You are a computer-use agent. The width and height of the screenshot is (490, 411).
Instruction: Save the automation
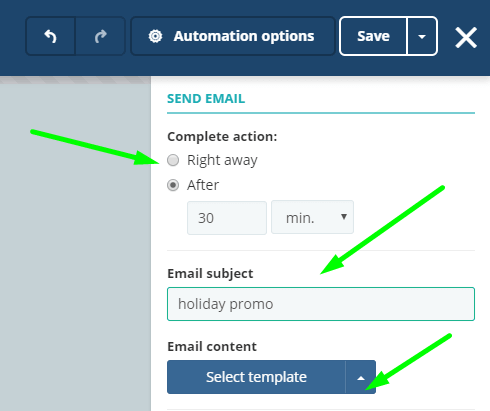[373, 36]
